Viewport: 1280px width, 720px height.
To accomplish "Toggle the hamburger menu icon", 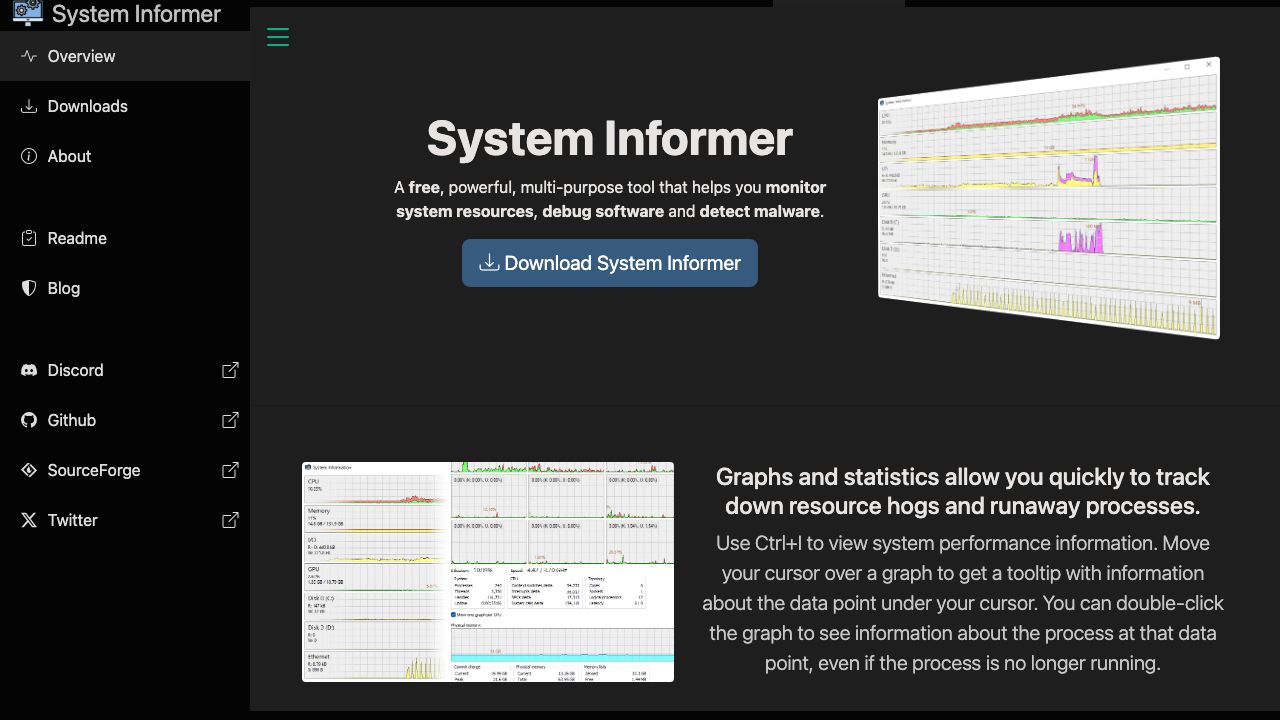I will click(x=278, y=38).
